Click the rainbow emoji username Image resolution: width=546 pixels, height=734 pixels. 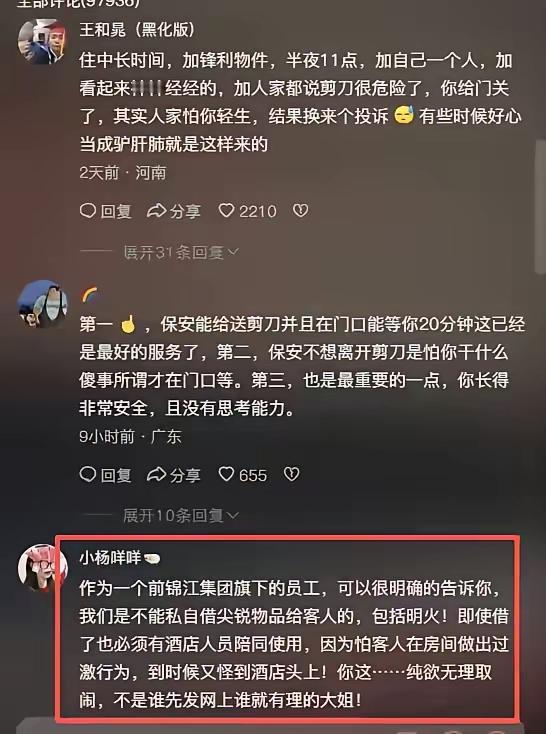[89, 295]
